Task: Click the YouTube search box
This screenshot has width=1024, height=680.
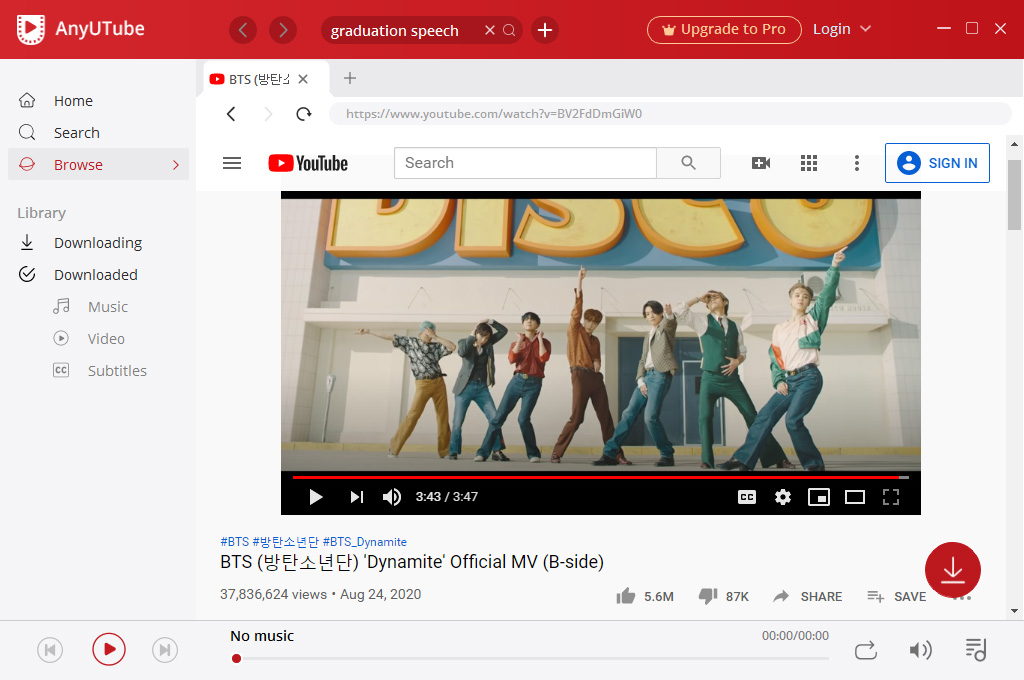Action: click(525, 163)
